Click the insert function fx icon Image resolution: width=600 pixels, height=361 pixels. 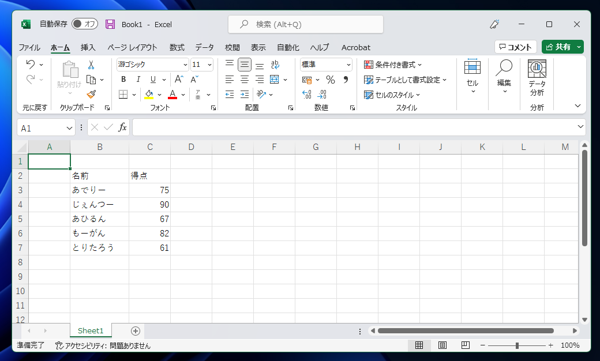pyautogui.click(x=122, y=127)
